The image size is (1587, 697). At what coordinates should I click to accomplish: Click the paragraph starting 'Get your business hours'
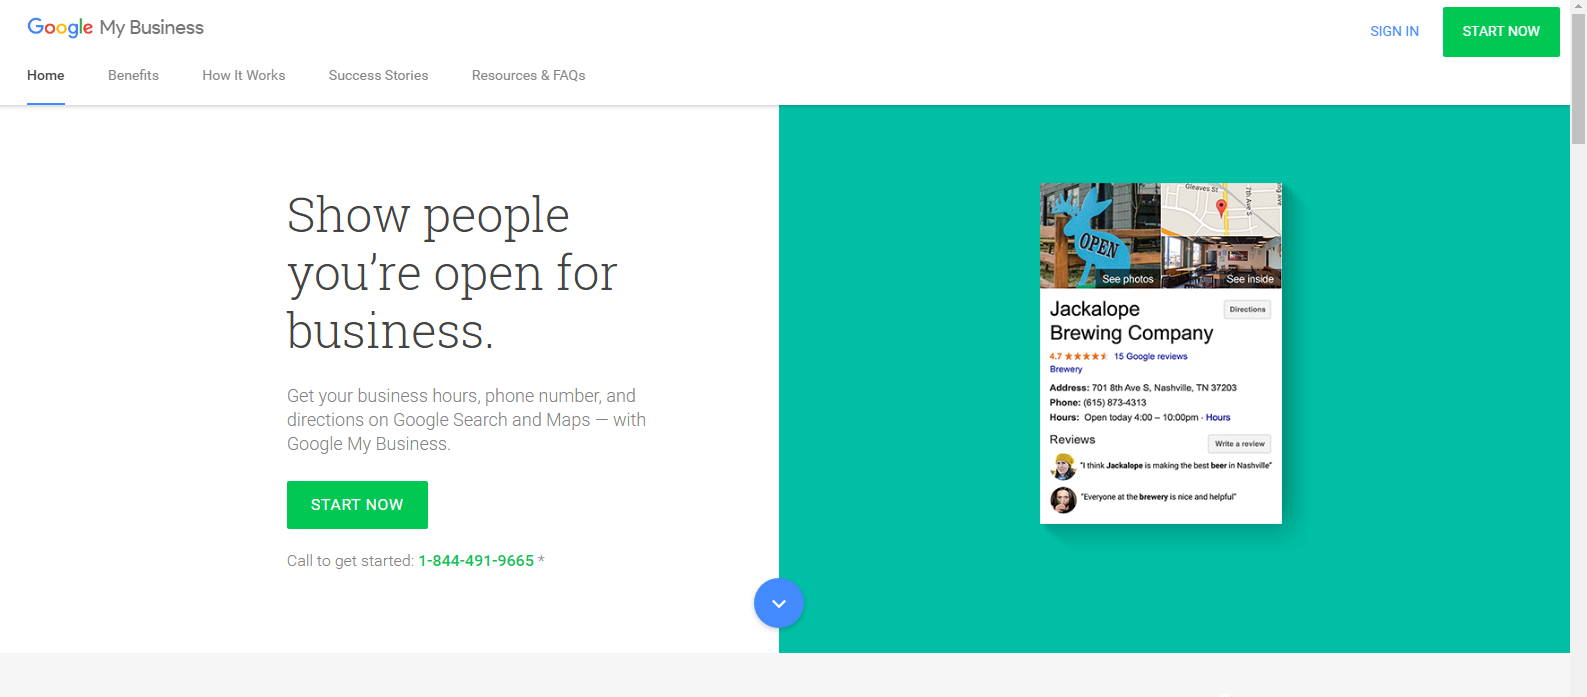click(466, 420)
